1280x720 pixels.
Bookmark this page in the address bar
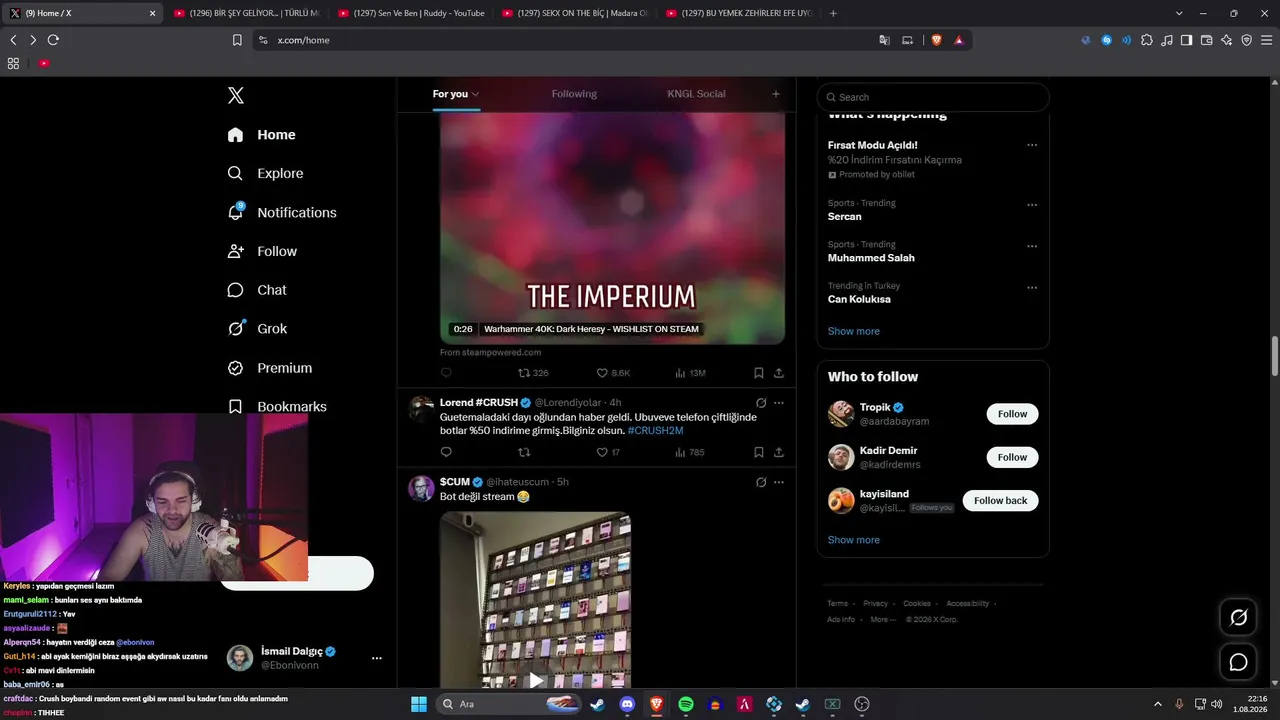click(237, 40)
